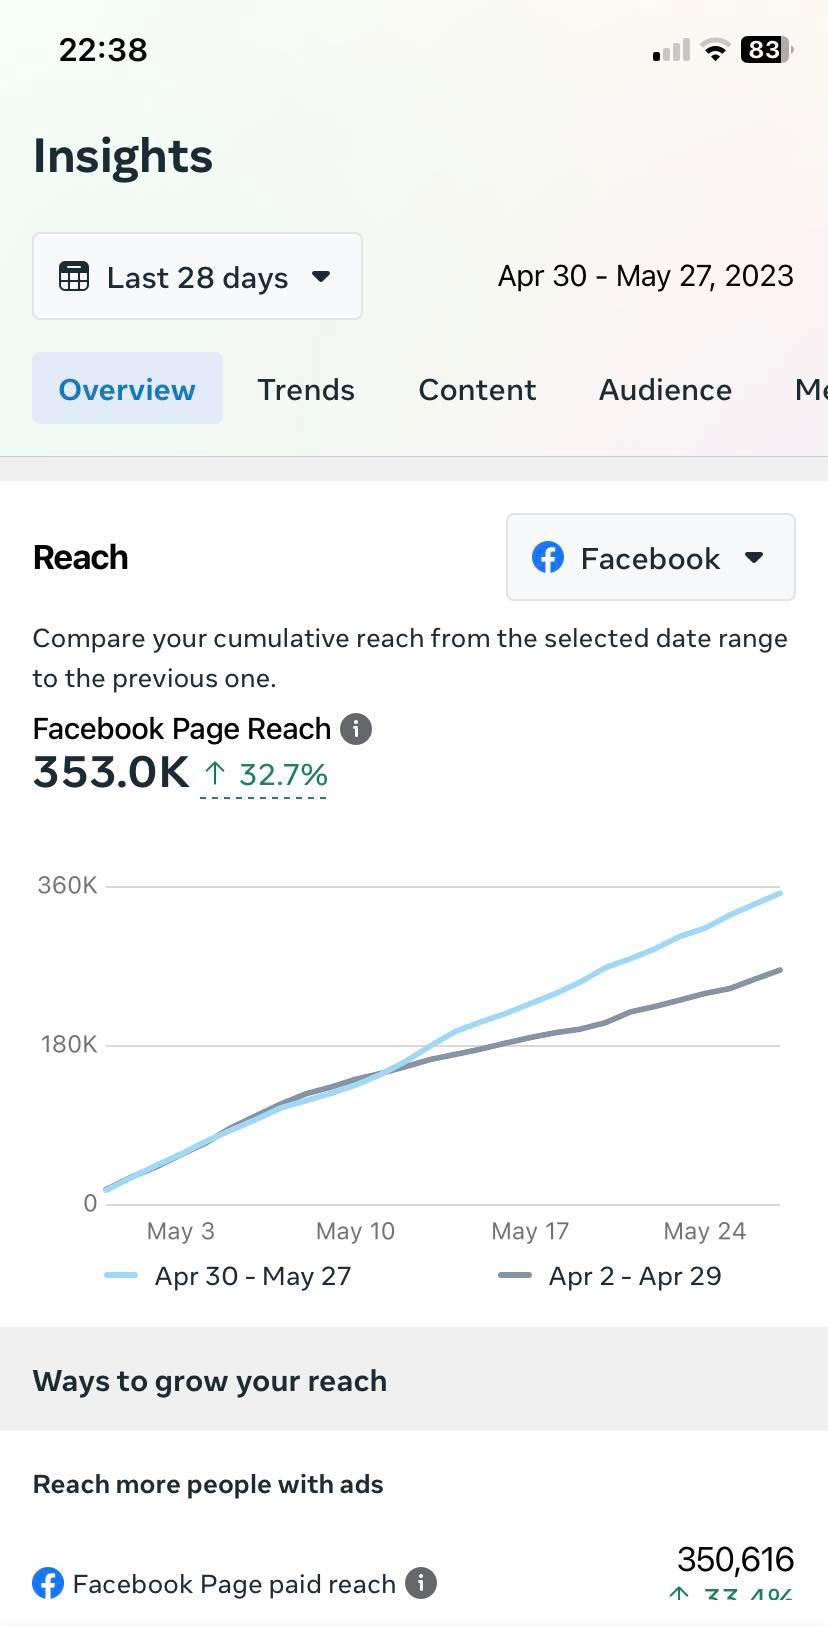Click the light blue legend line swatch

pyautogui.click(x=121, y=1276)
